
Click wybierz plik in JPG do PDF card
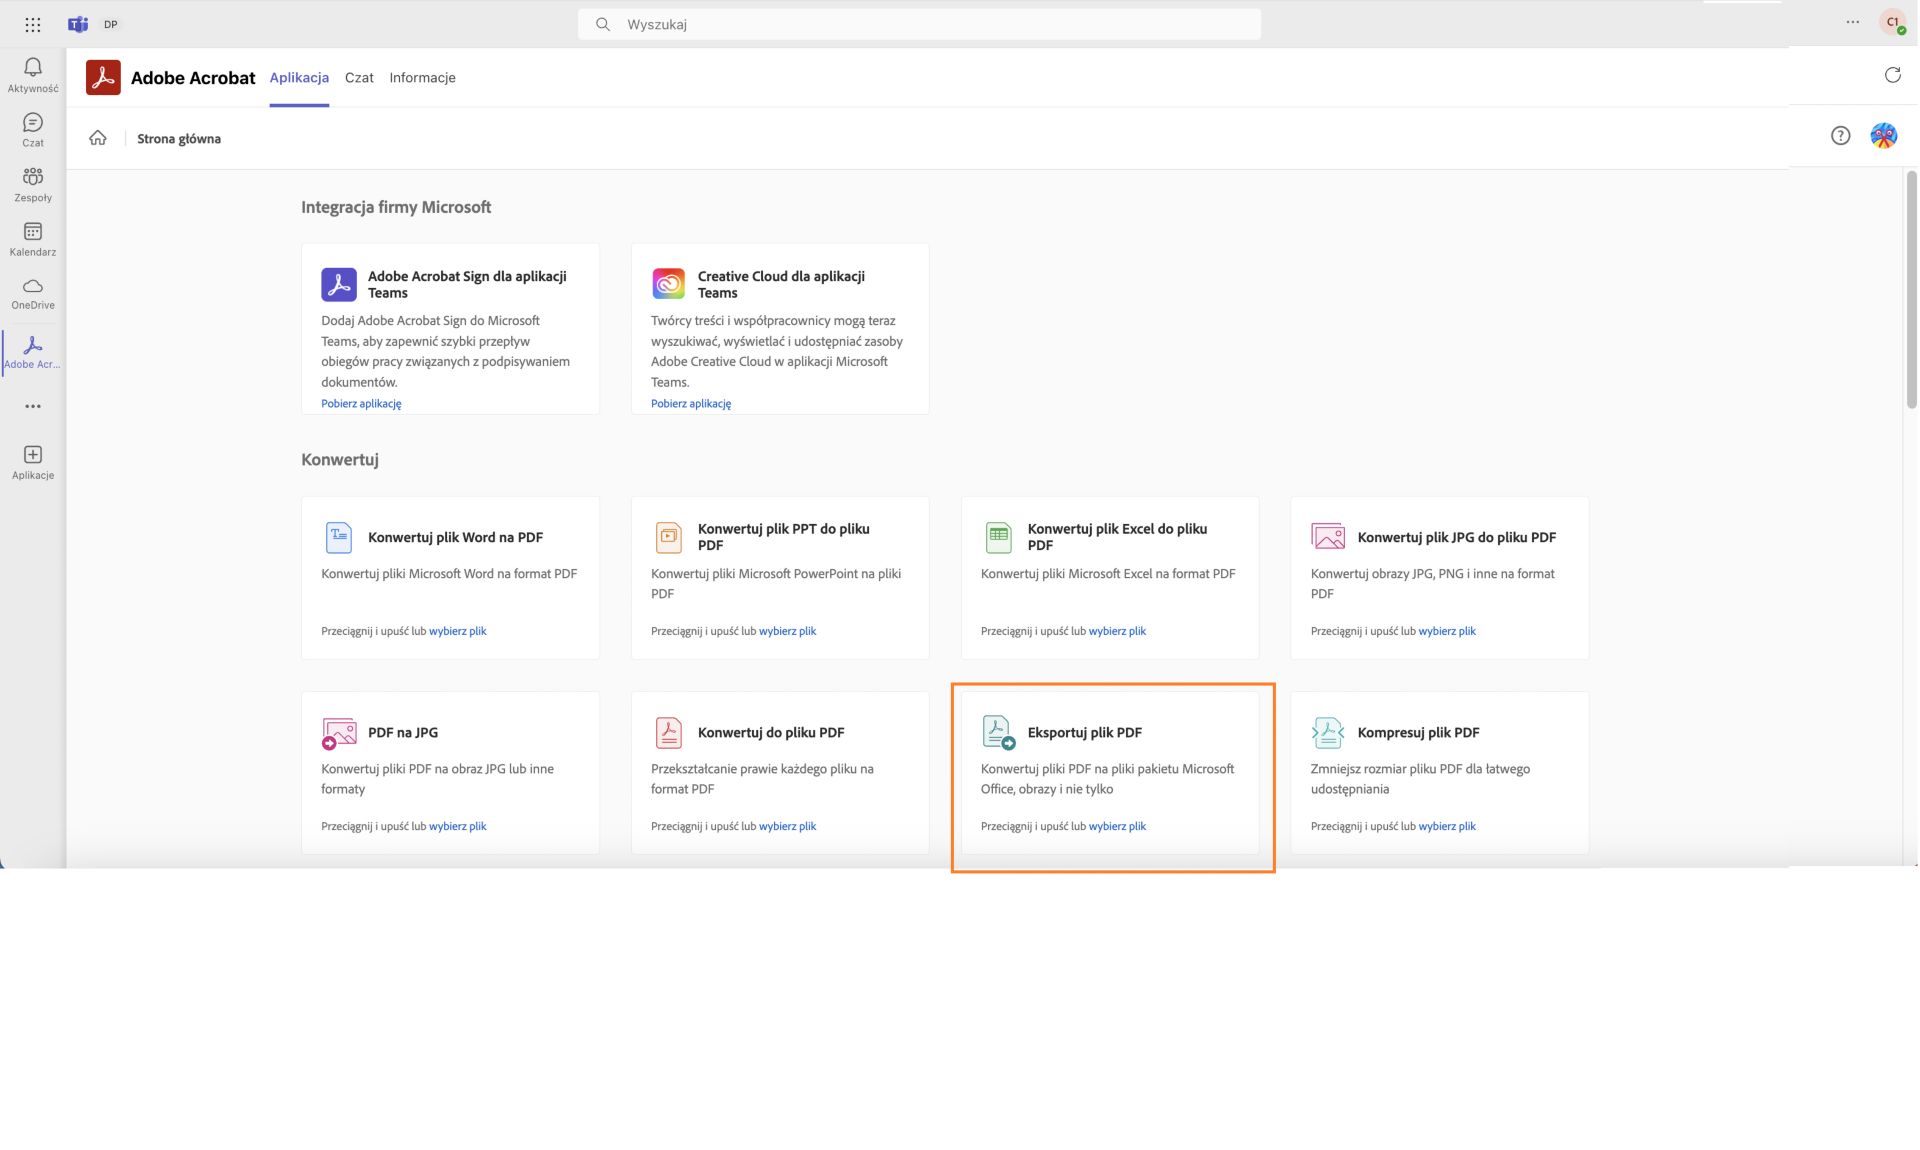coord(1447,631)
